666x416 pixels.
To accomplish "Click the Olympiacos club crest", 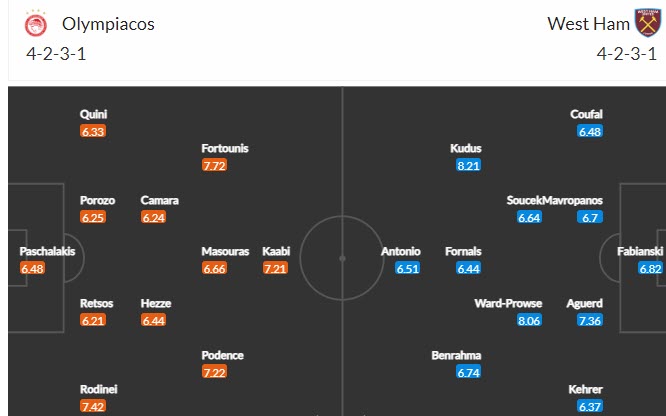I will click(25, 22).
